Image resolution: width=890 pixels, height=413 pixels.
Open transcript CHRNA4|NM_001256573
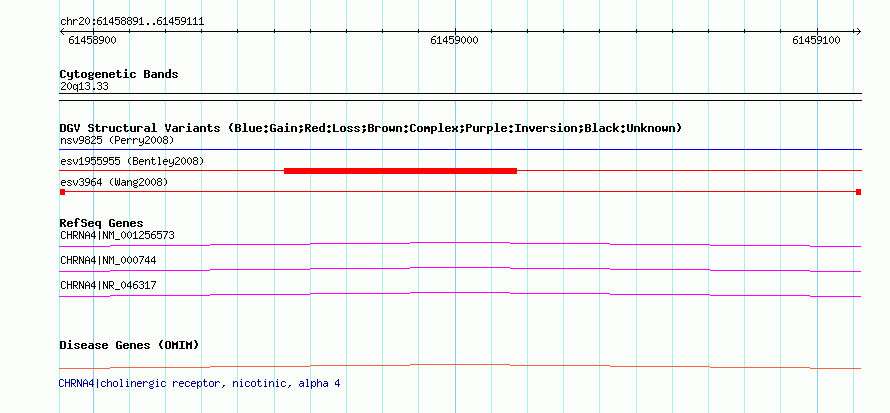[x=117, y=235]
